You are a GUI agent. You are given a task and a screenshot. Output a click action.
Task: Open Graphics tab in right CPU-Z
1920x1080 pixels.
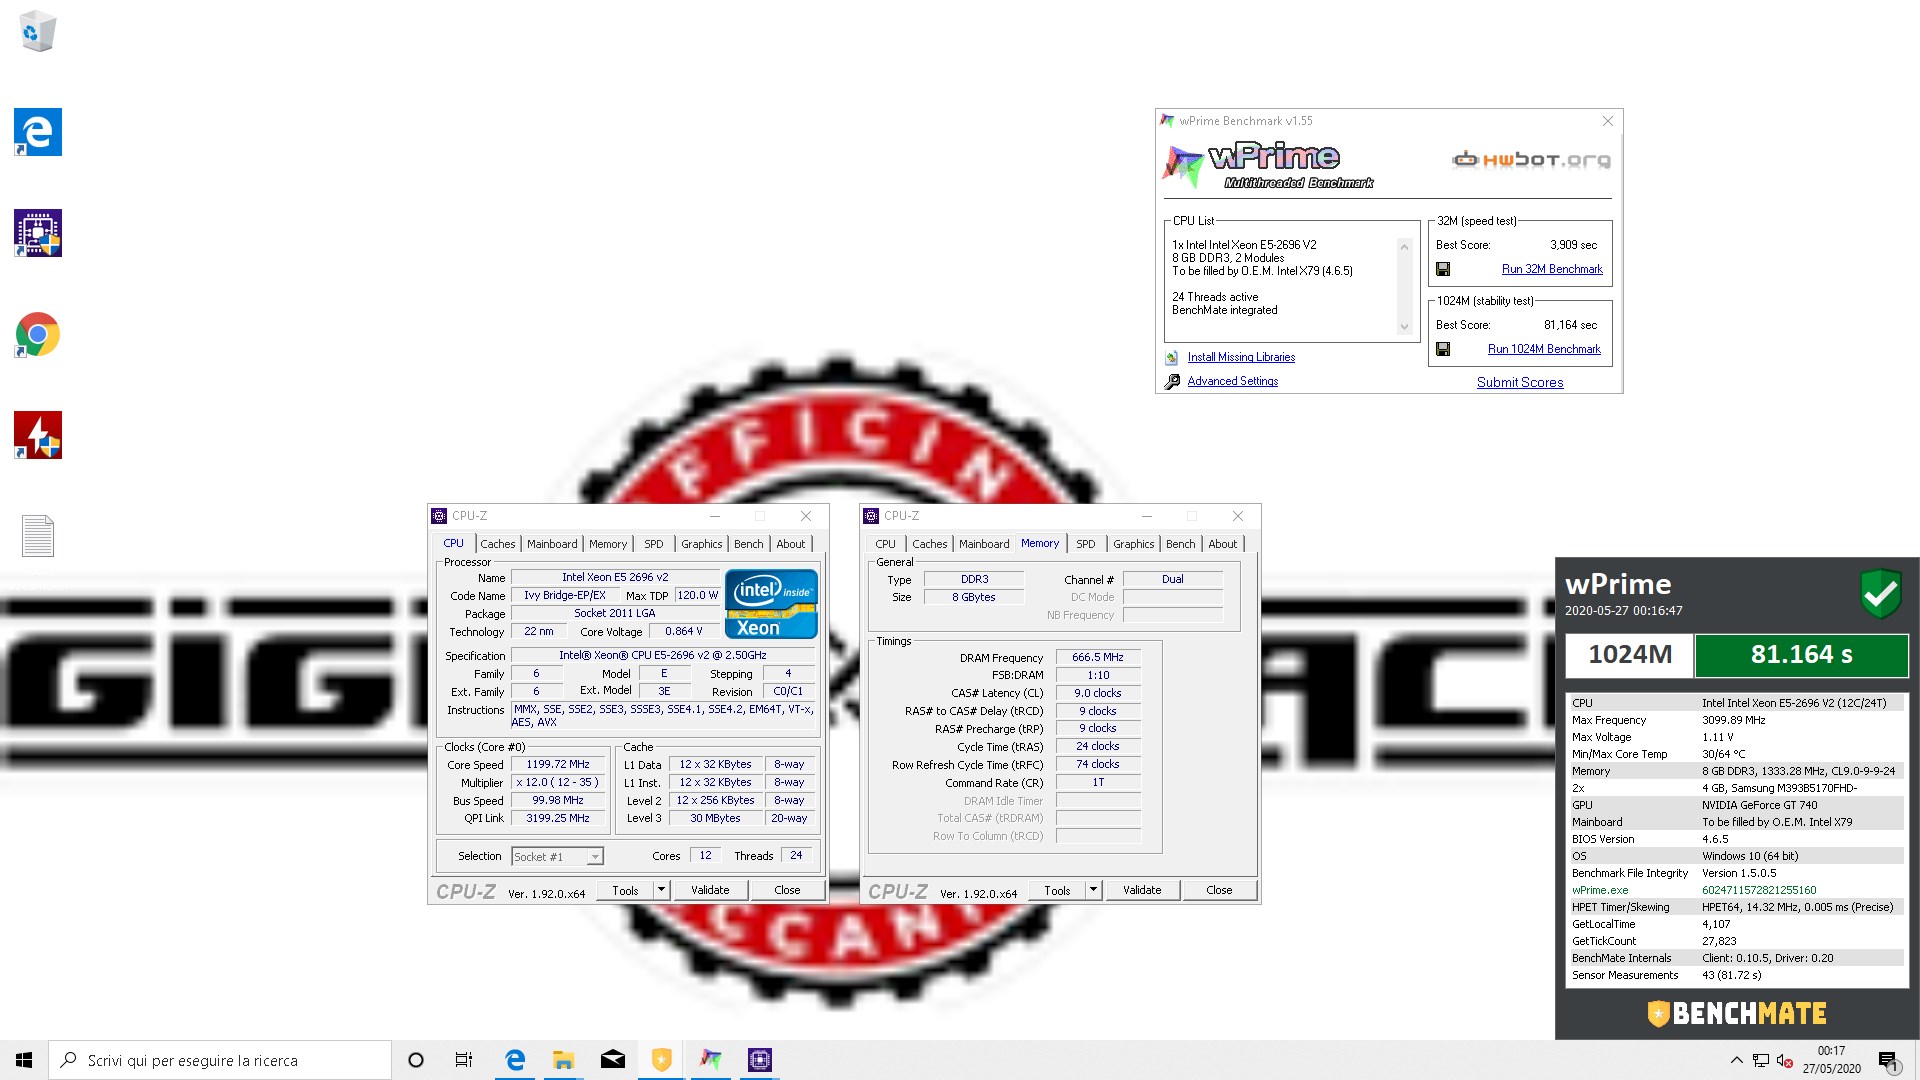(x=1134, y=544)
